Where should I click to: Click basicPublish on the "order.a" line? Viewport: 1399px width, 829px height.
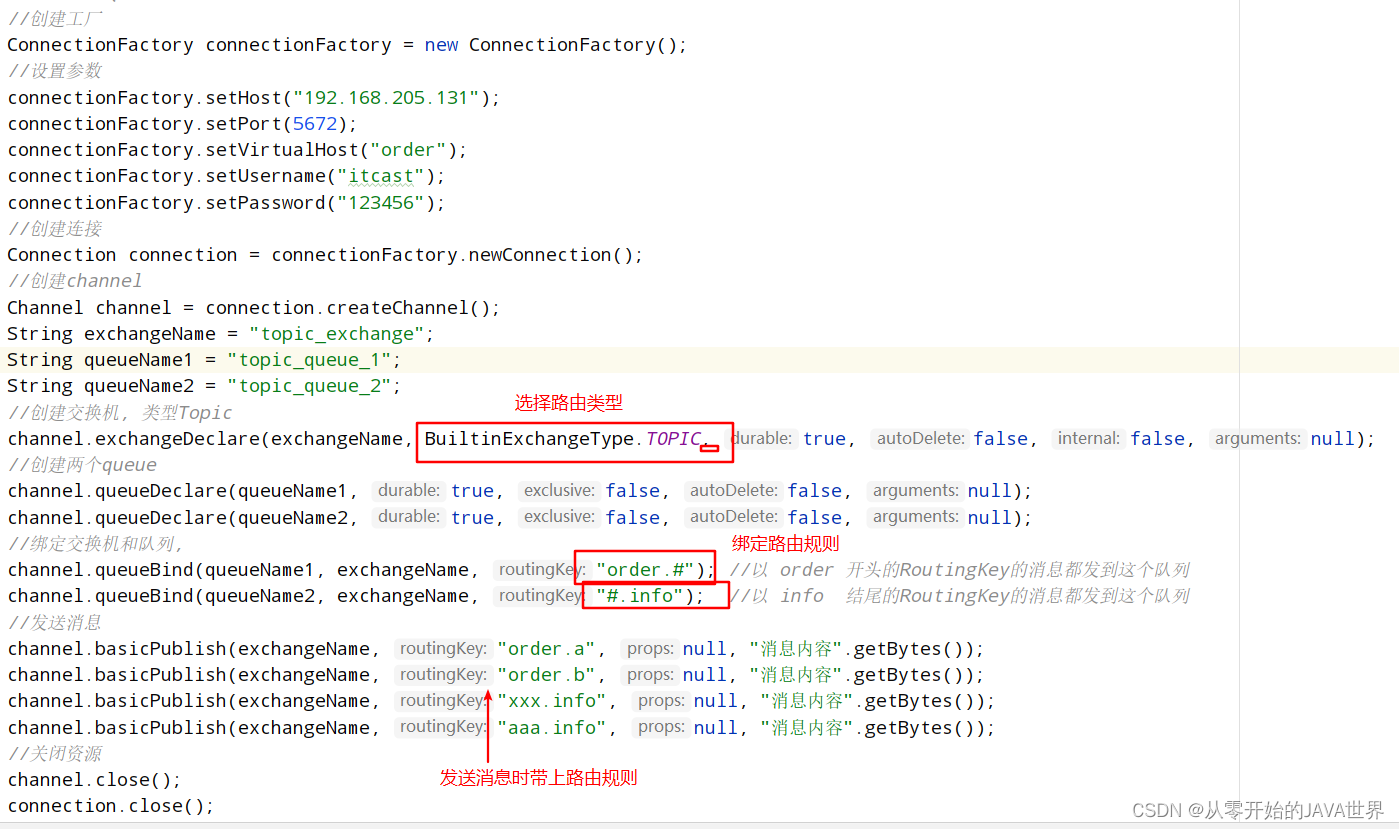(x=161, y=648)
